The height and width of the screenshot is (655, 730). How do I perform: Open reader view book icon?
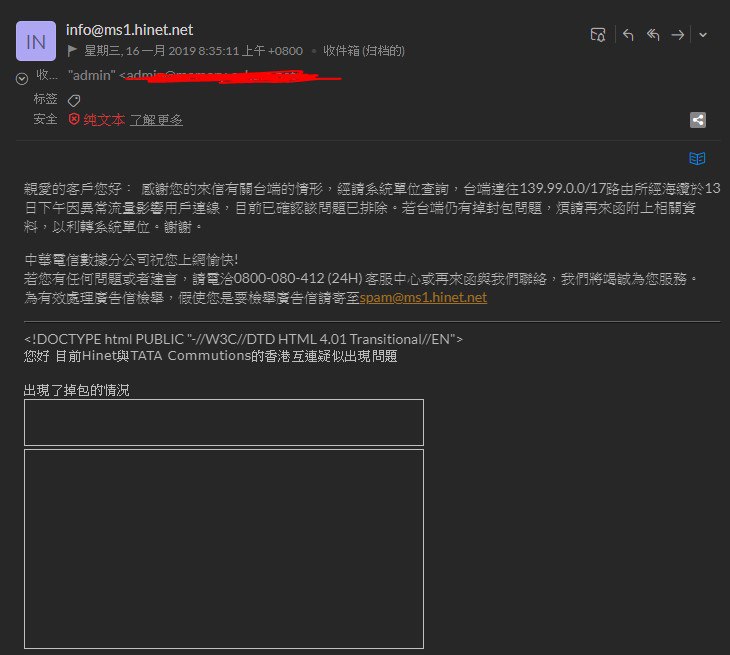(x=697, y=159)
